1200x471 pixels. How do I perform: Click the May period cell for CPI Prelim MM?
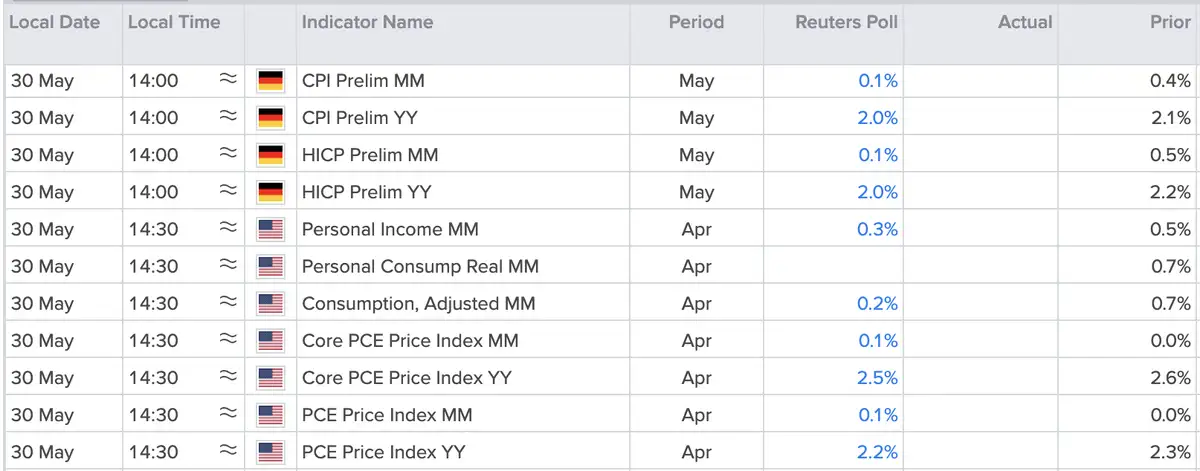(696, 81)
